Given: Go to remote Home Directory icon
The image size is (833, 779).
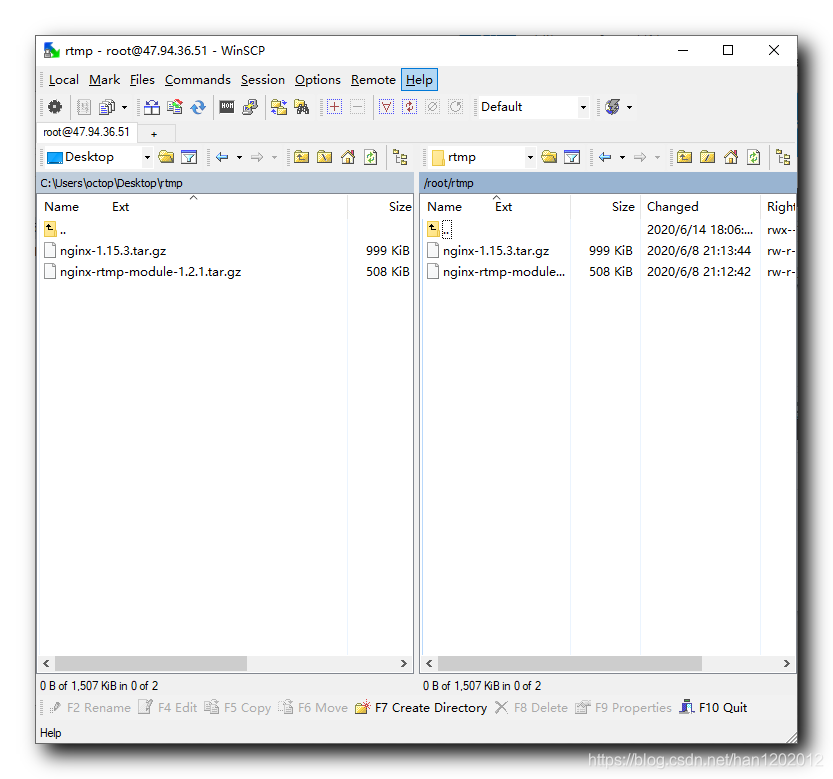Looking at the screenshot, I should [731, 157].
